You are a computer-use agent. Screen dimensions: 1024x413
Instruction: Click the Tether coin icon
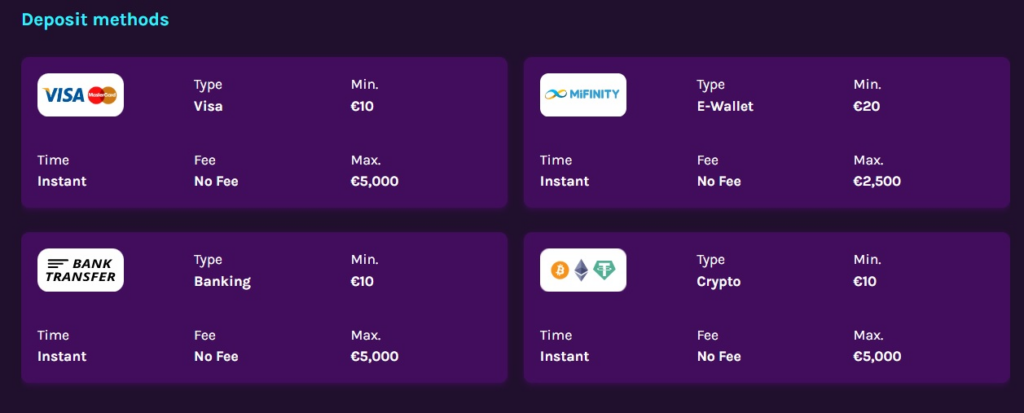tap(604, 270)
